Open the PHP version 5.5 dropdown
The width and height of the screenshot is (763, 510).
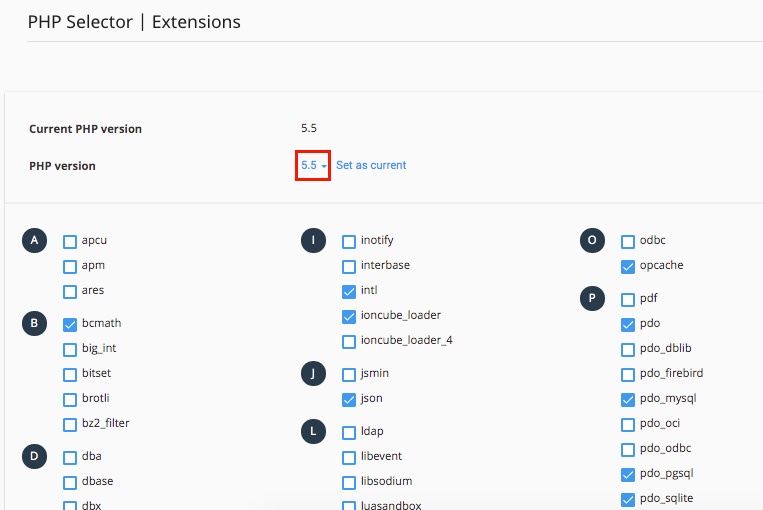pyautogui.click(x=313, y=165)
